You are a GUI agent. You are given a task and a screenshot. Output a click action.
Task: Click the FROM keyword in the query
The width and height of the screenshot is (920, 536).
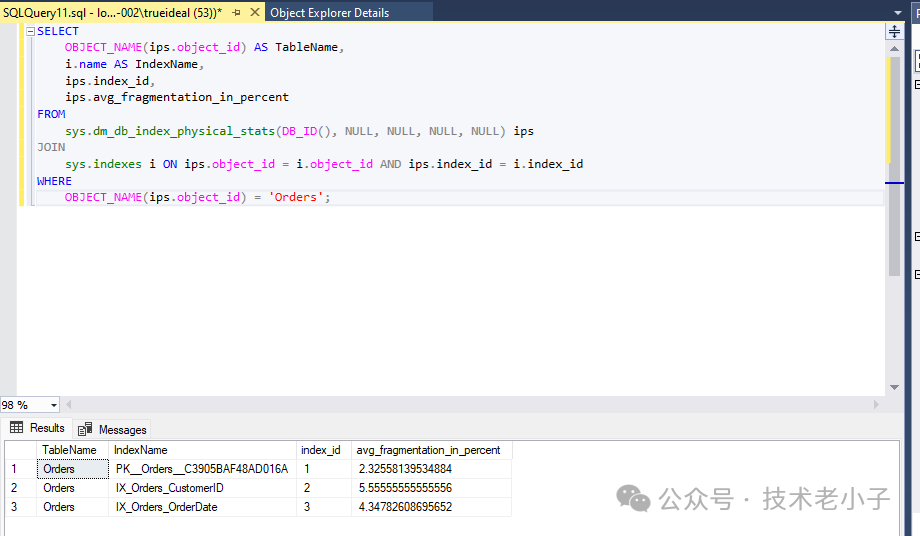[51, 114]
